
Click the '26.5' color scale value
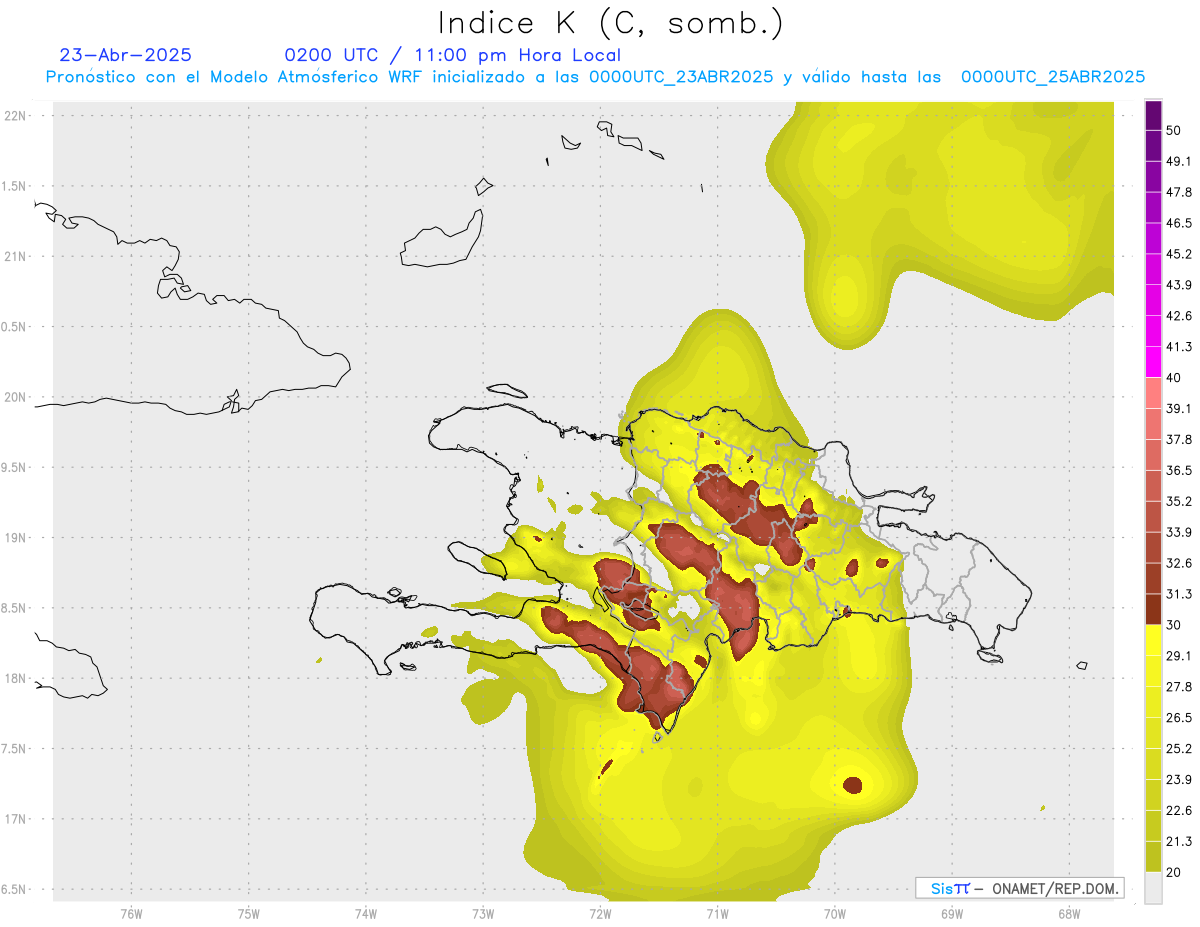1179,718
